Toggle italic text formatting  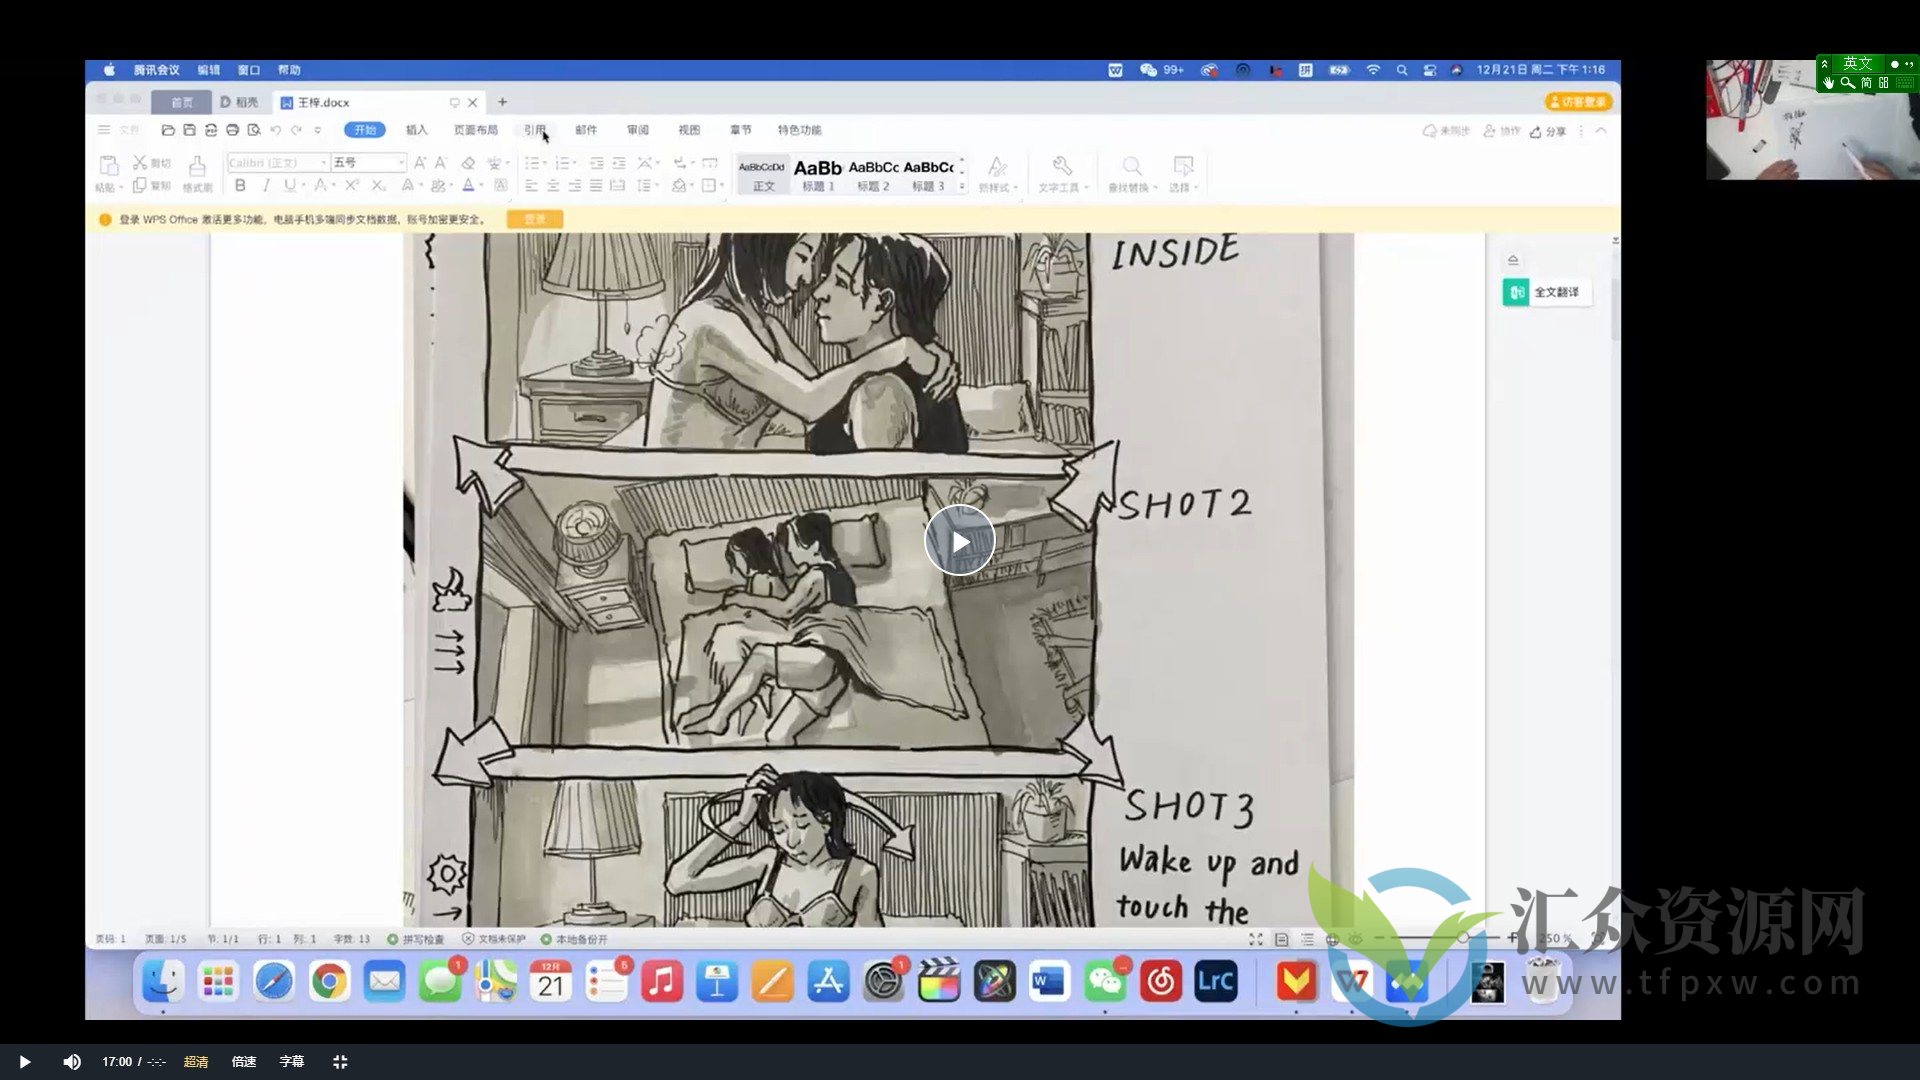(x=266, y=185)
